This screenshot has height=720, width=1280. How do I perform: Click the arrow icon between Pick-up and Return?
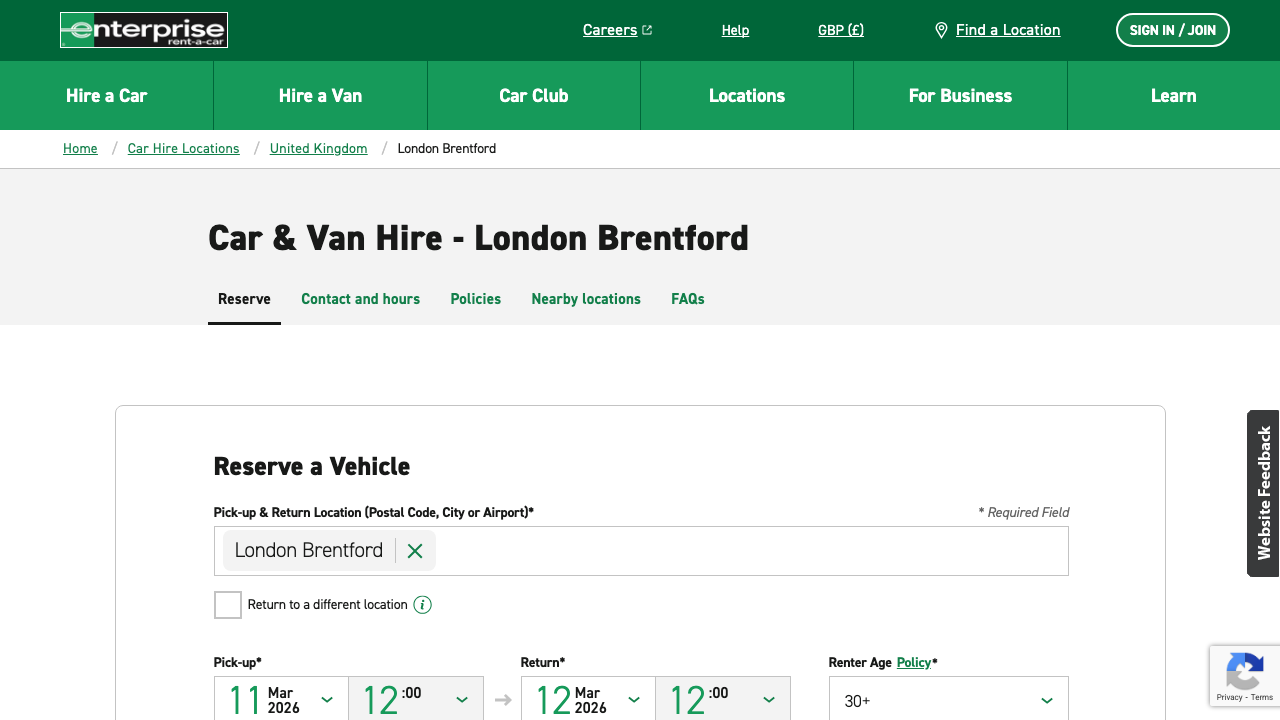503,700
